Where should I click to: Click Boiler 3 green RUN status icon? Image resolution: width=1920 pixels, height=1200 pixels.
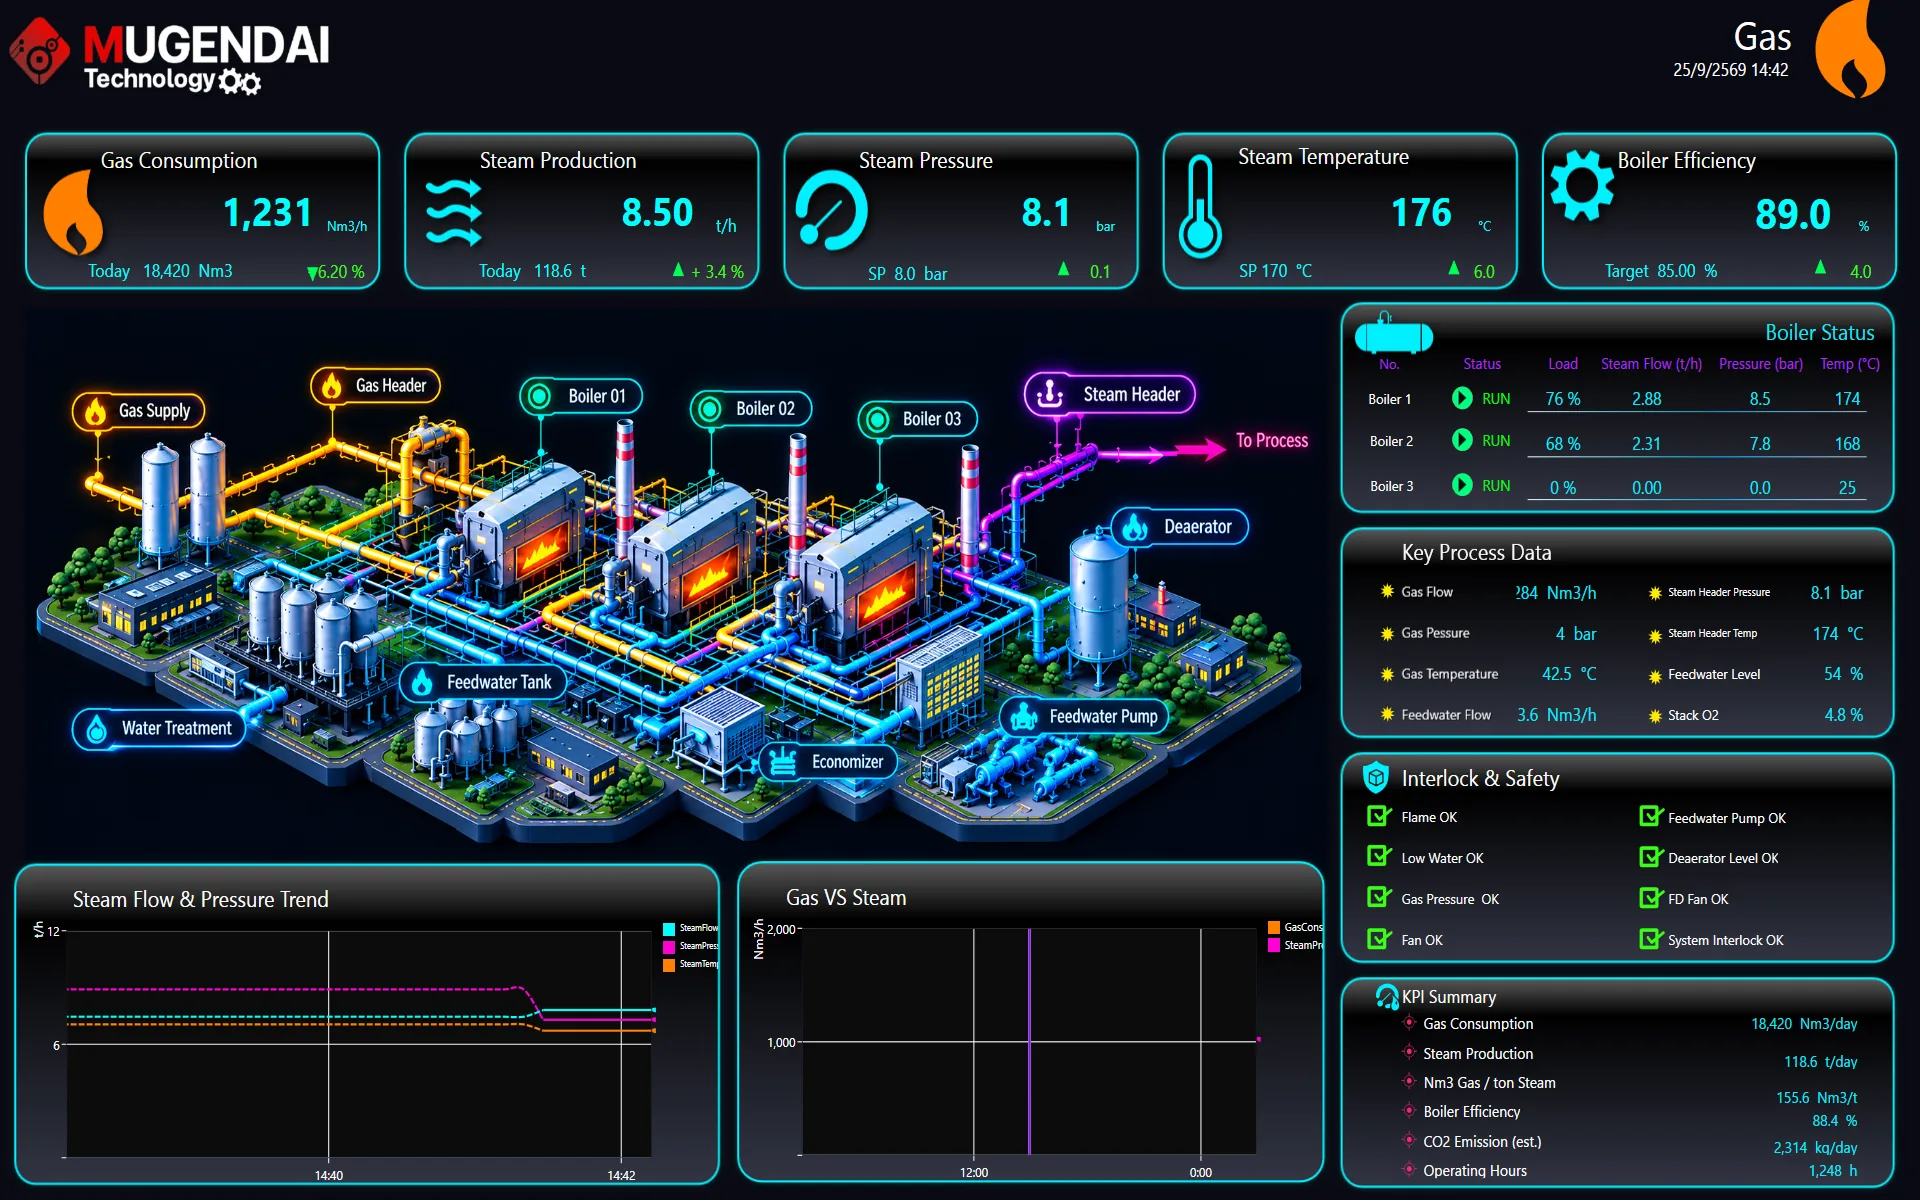pyautogui.click(x=1462, y=485)
